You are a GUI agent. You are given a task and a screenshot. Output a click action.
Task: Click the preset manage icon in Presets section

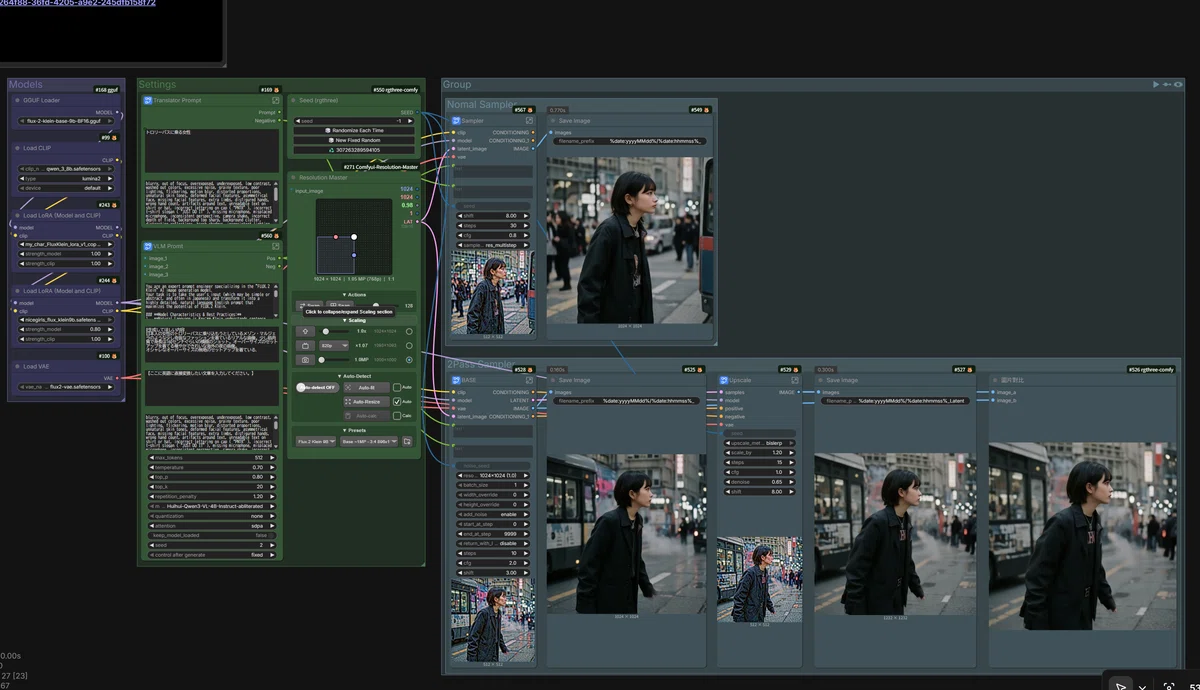(407, 441)
